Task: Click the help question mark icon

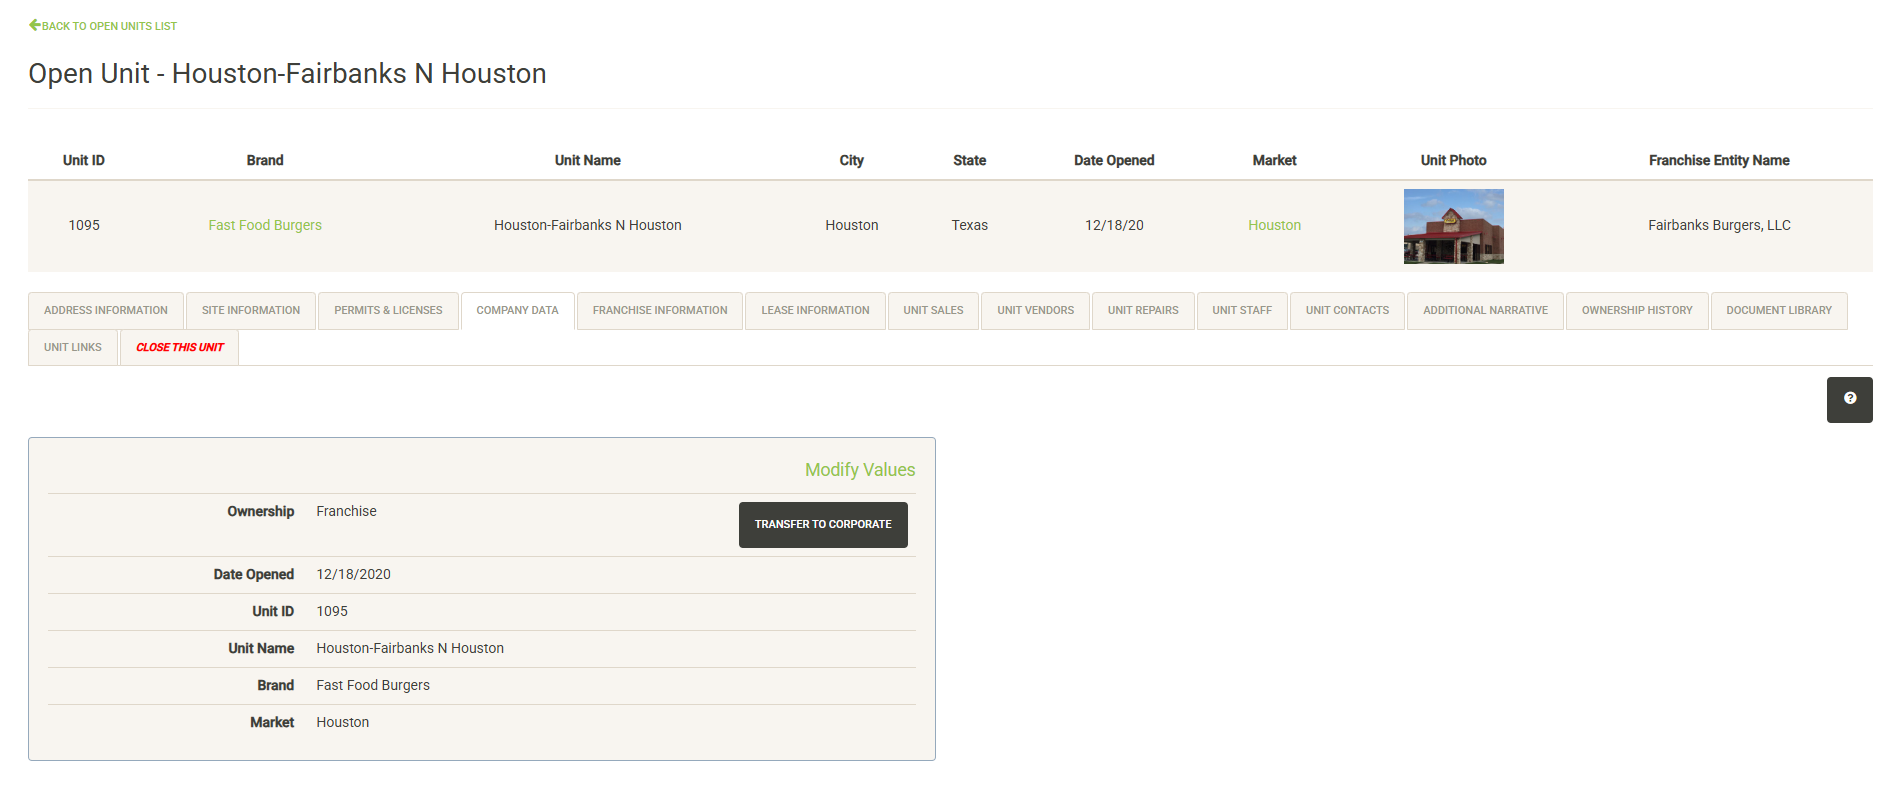Action: coord(1849,399)
